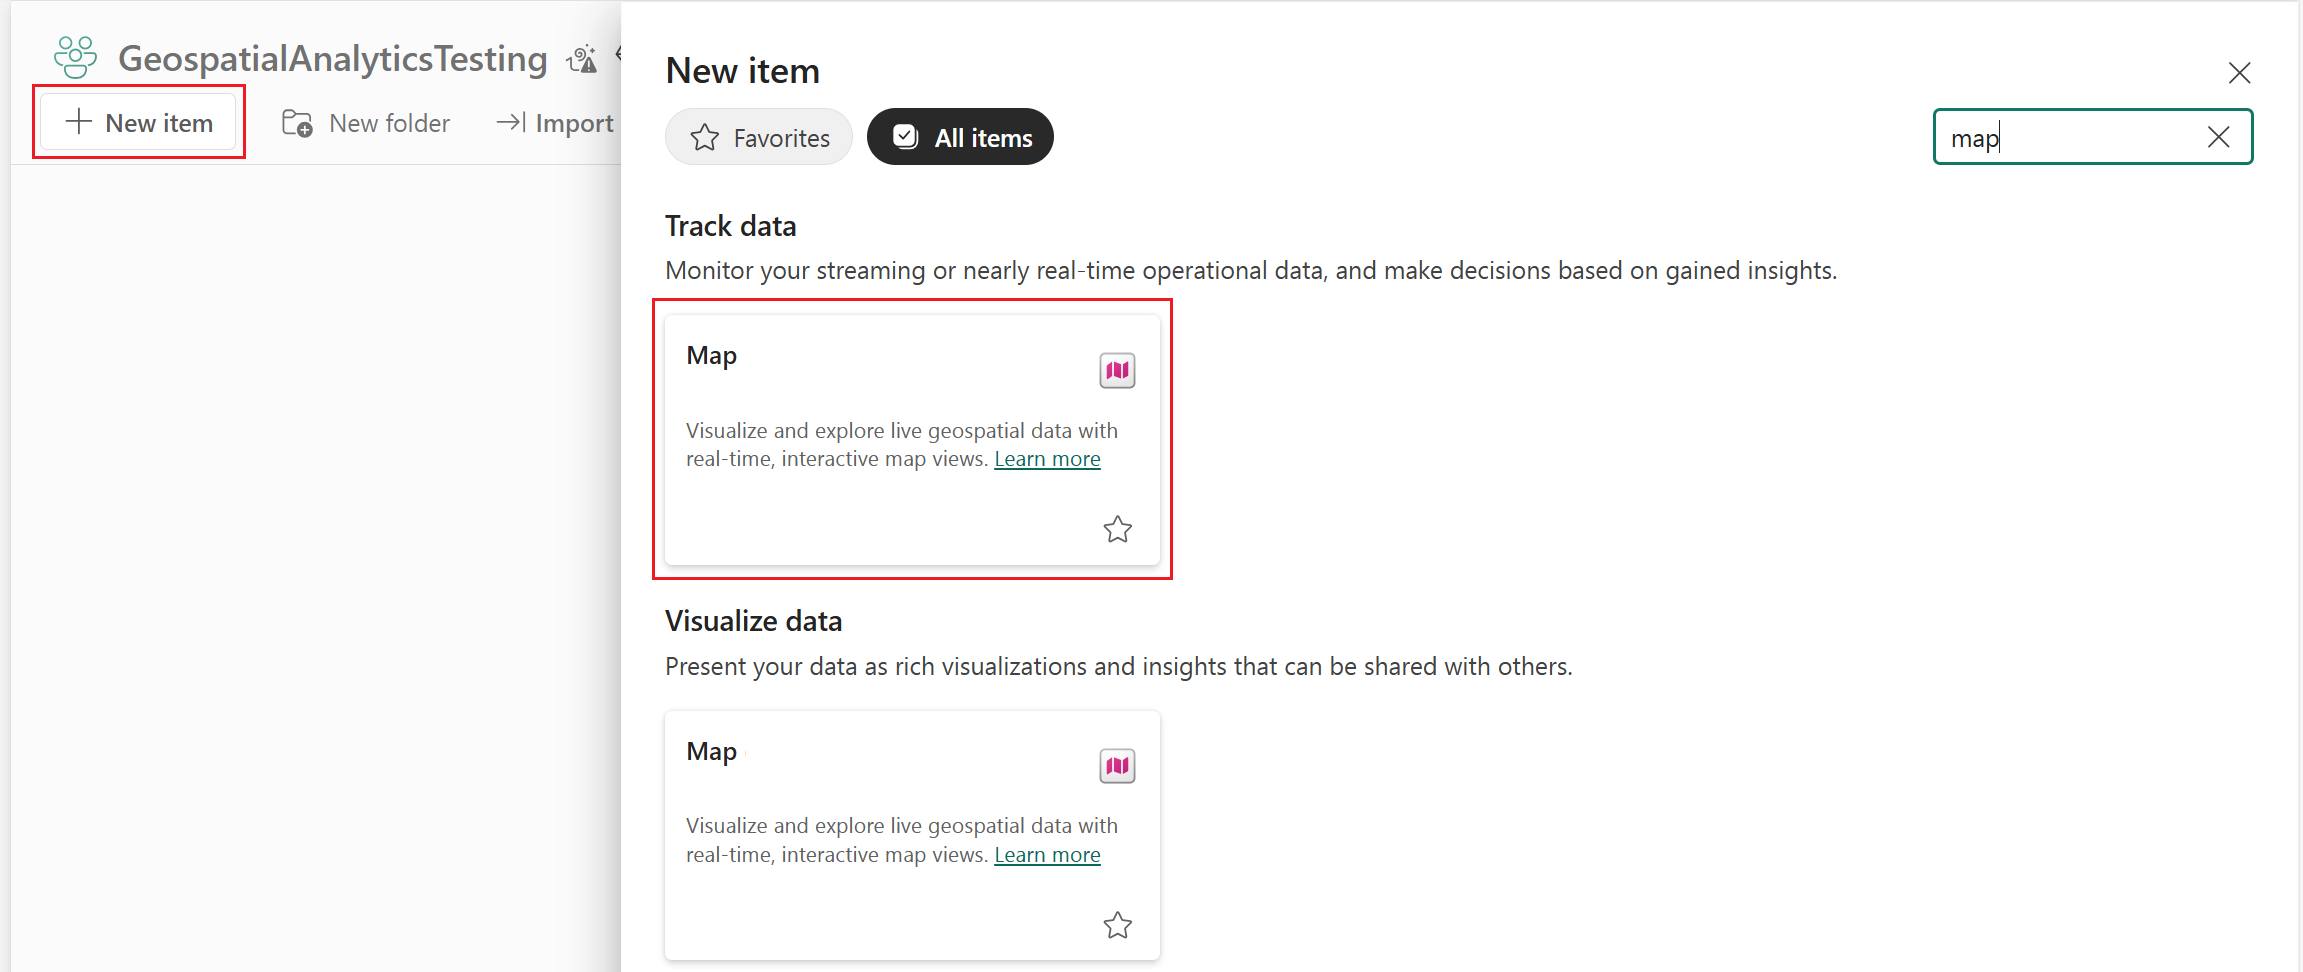Open Learn more link under Visualize data
Viewport: 2303px width, 972px height.
tap(1047, 855)
